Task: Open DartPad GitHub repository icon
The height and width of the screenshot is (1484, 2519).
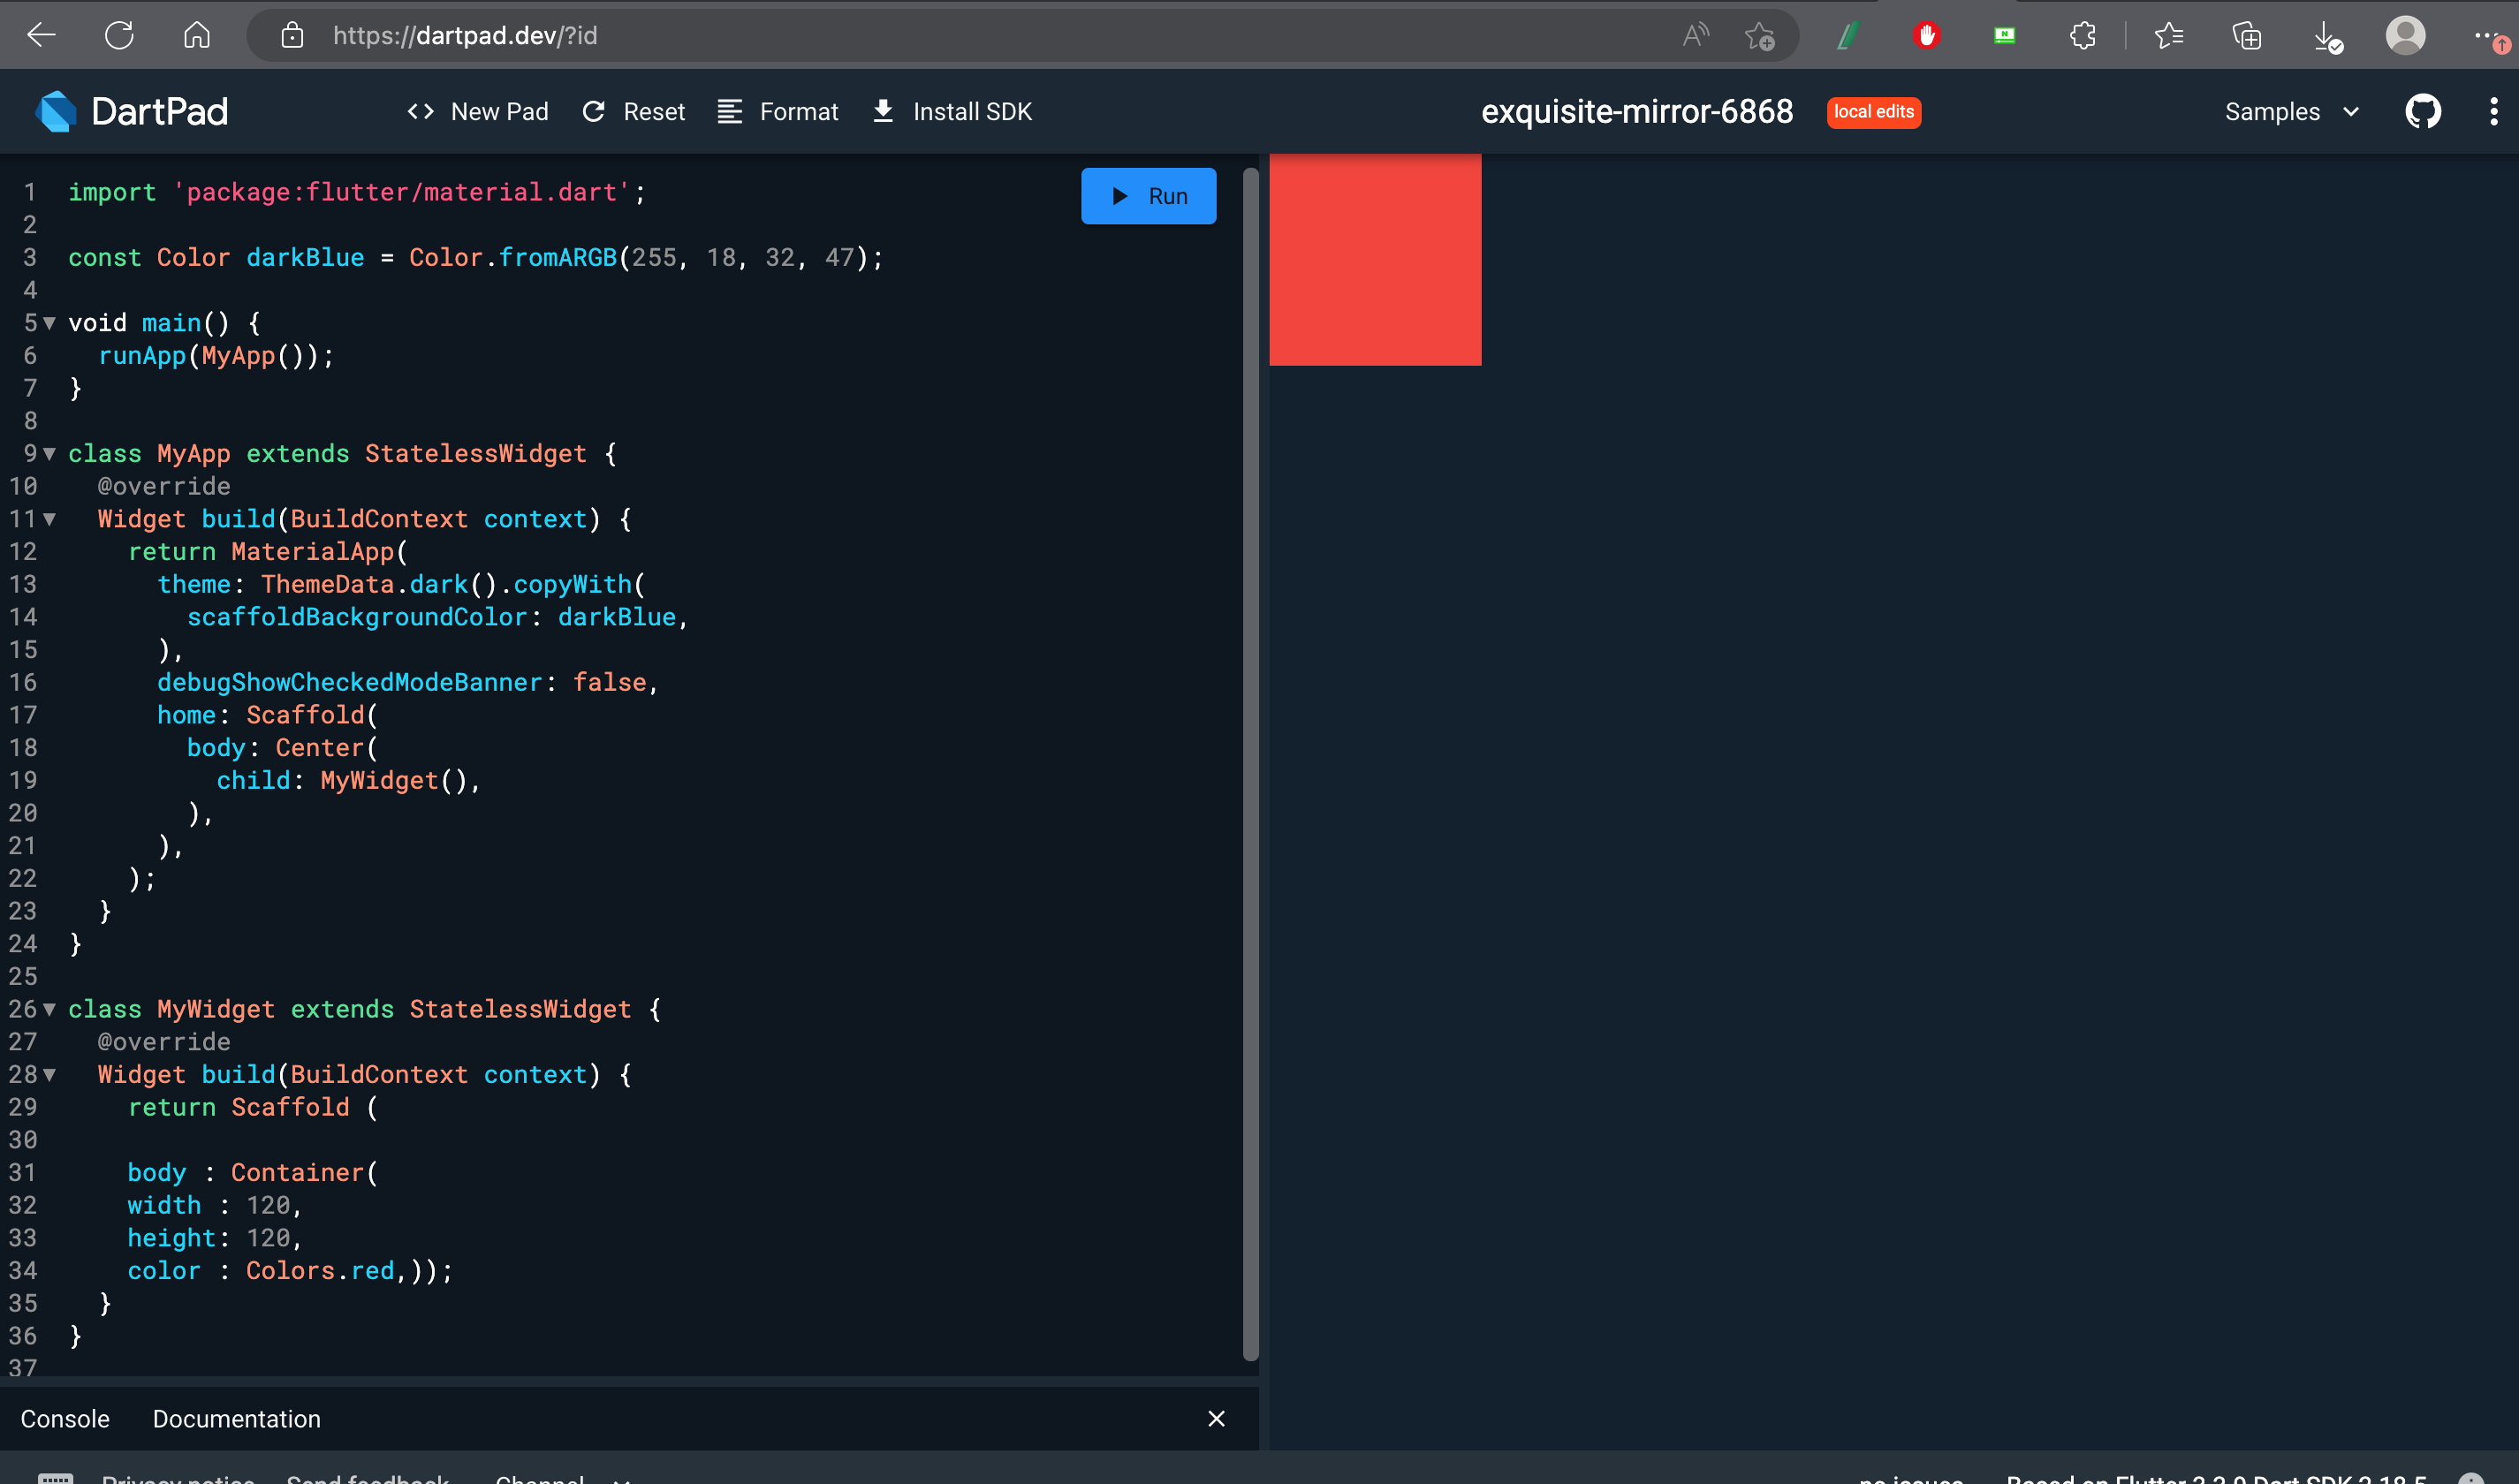Action: tap(2422, 111)
